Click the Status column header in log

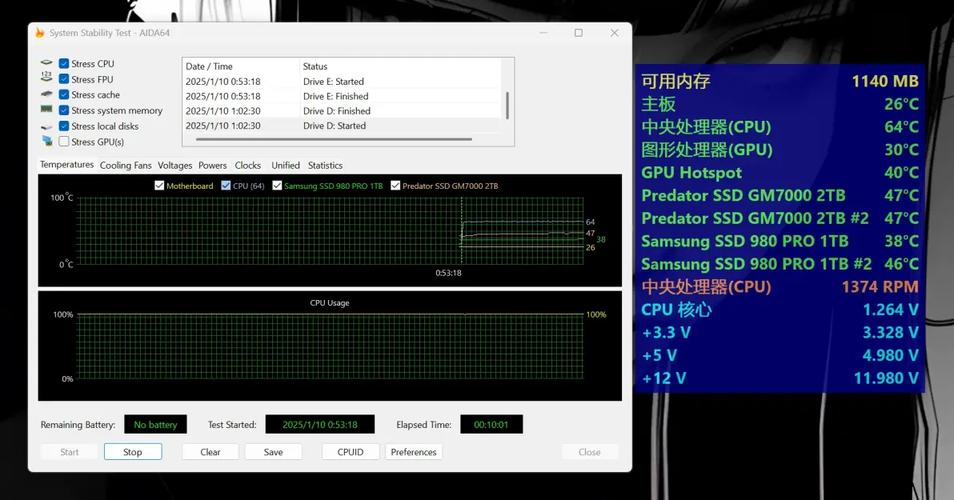coord(400,66)
